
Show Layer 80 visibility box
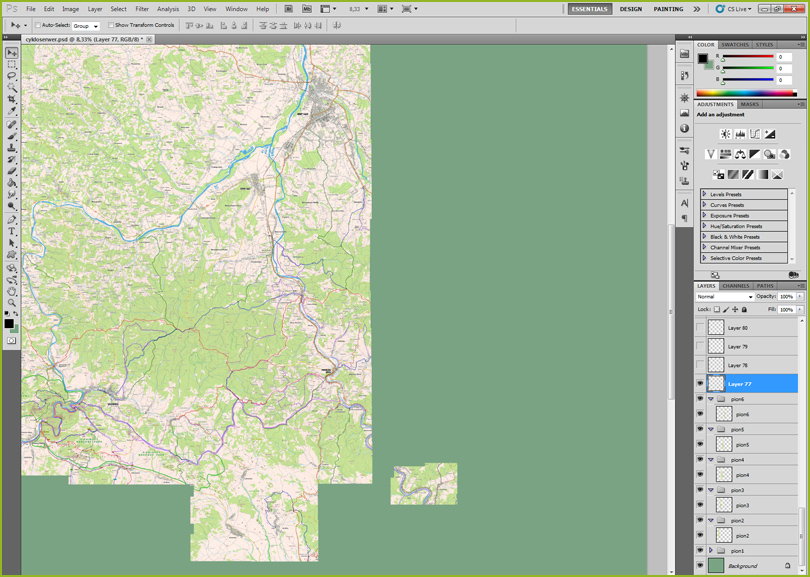pyautogui.click(x=700, y=328)
